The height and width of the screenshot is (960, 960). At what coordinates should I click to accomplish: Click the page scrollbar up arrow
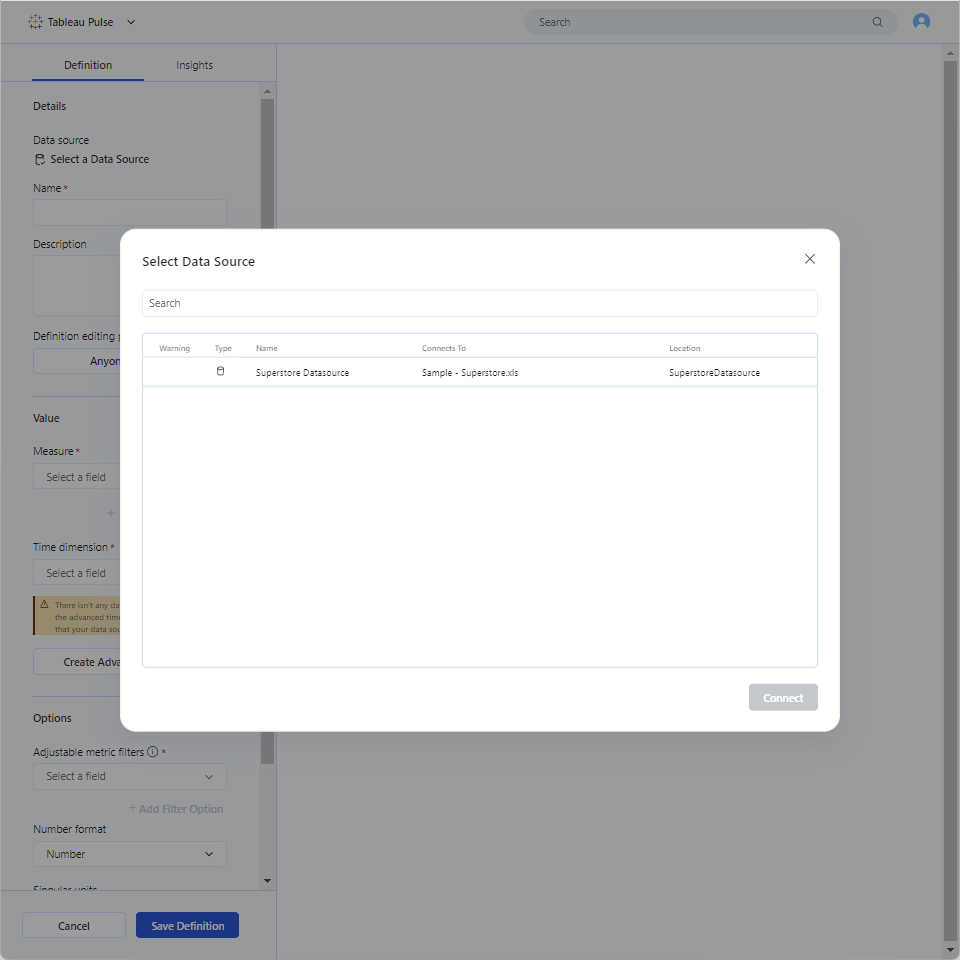pos(950,53)
